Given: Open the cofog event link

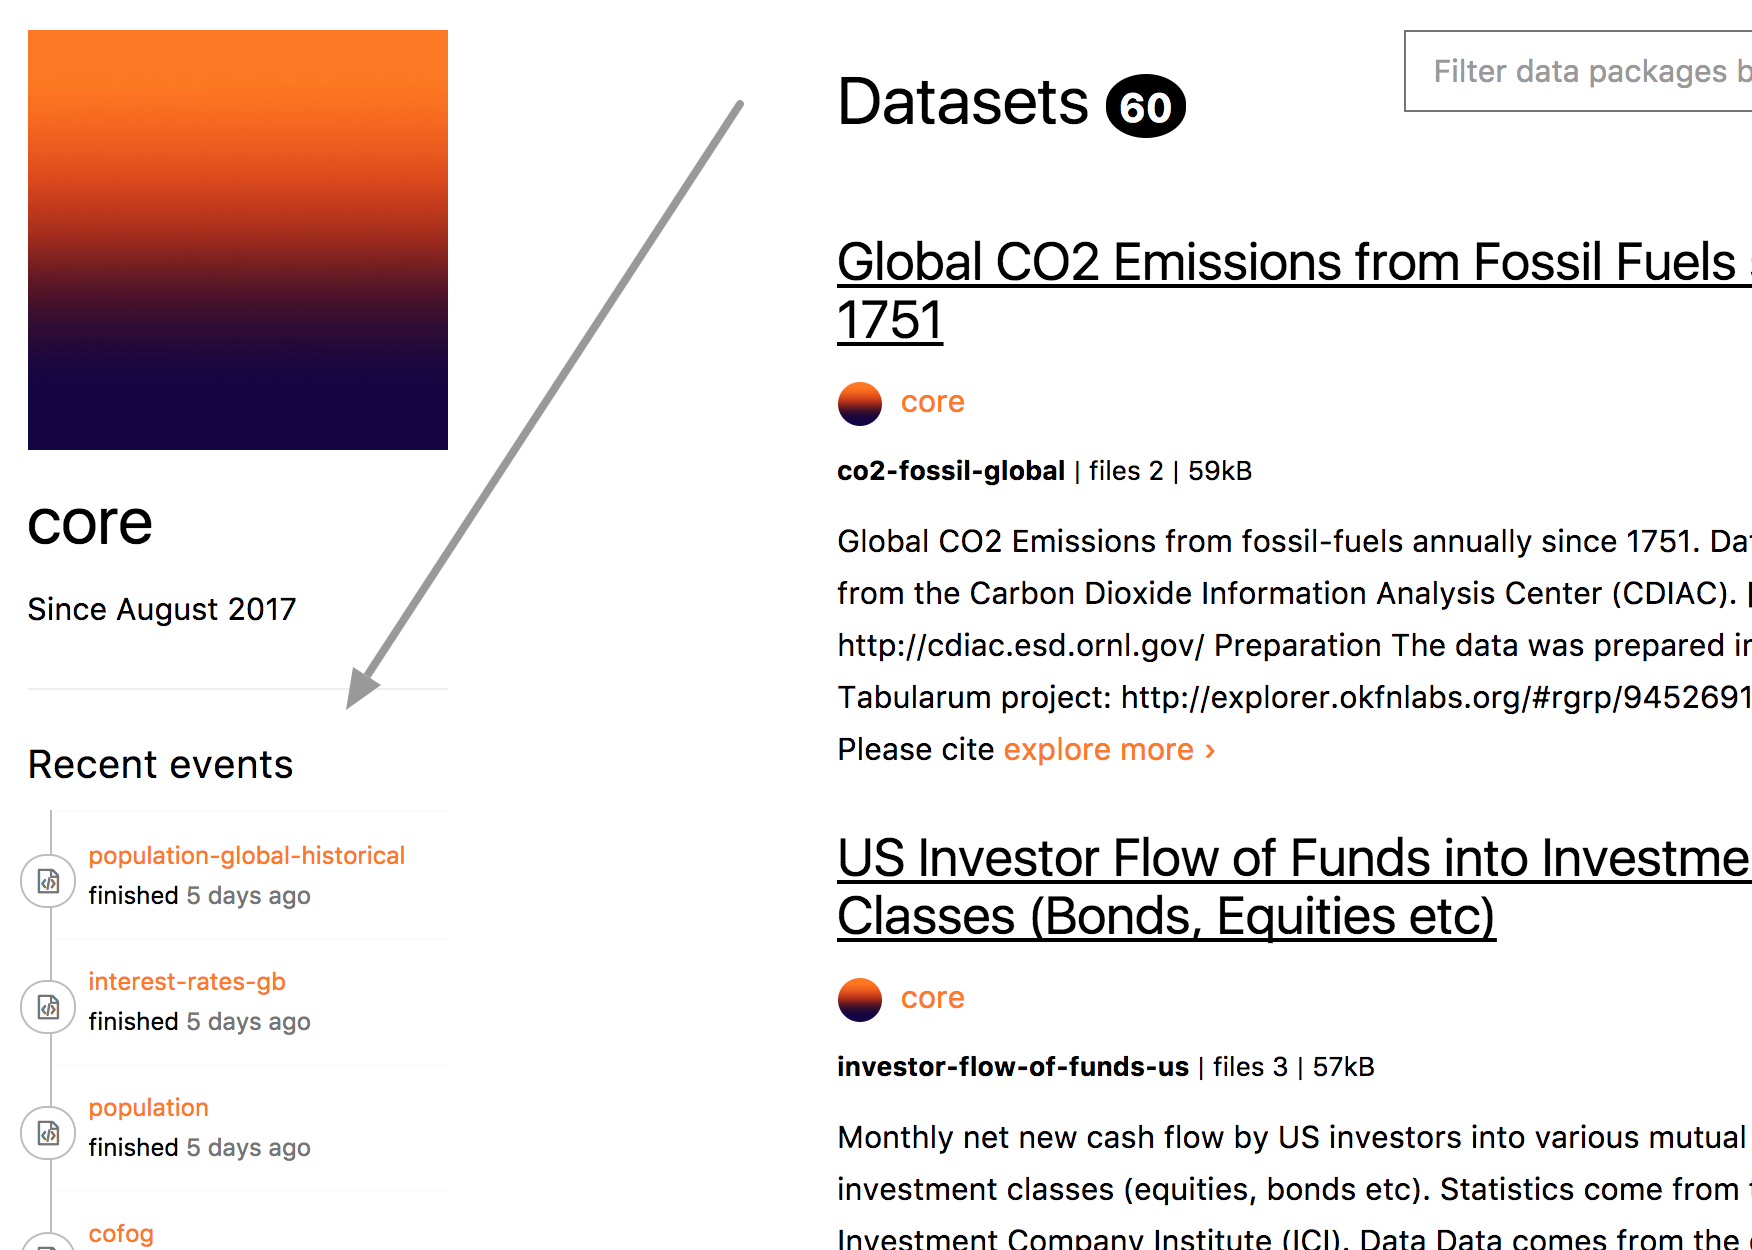Looking at the screenshot, I should coord(121,1234).
